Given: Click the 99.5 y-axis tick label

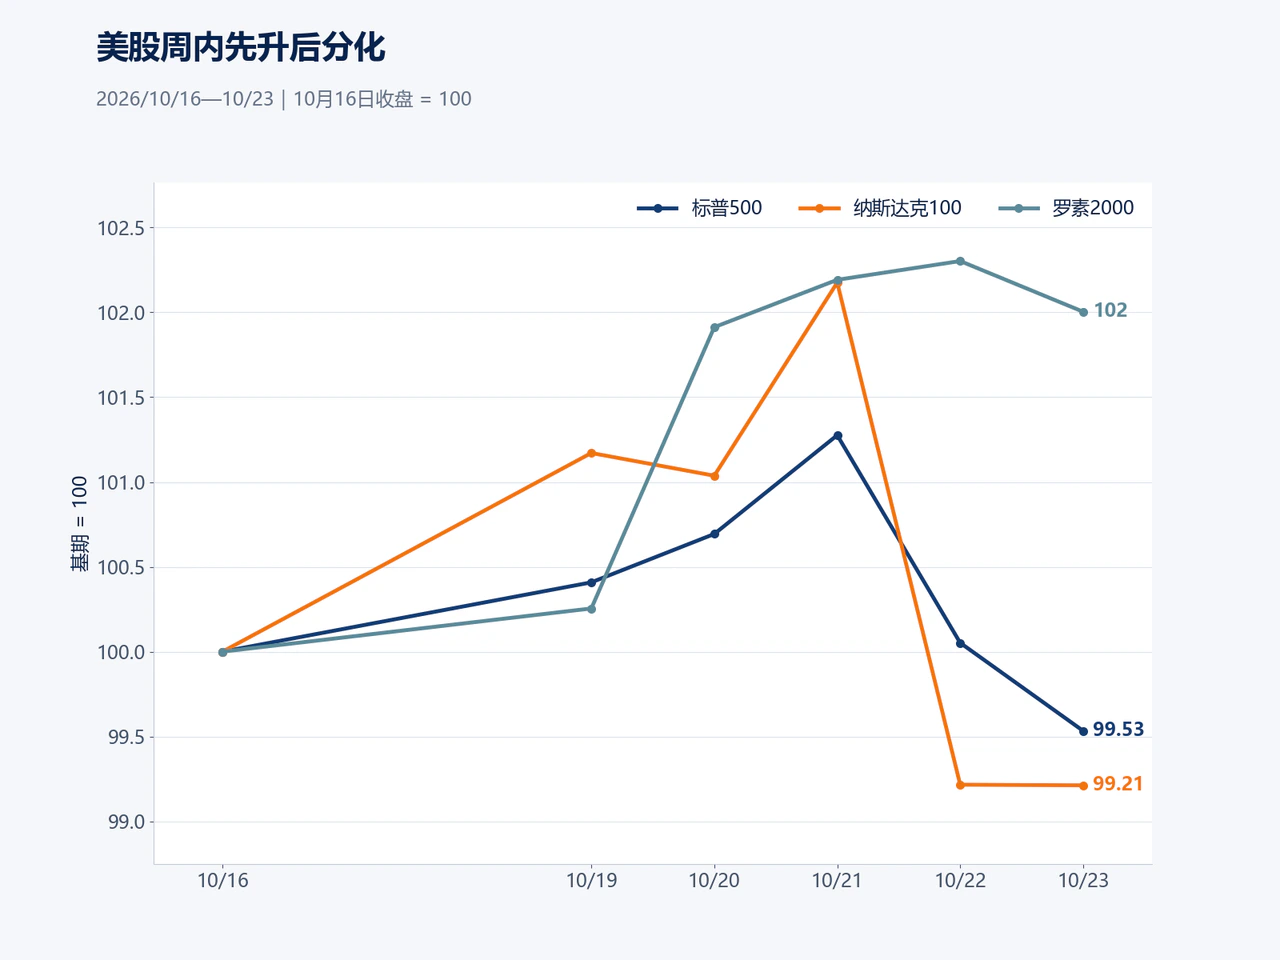Looking at the screenshot, I should point(126,737).
